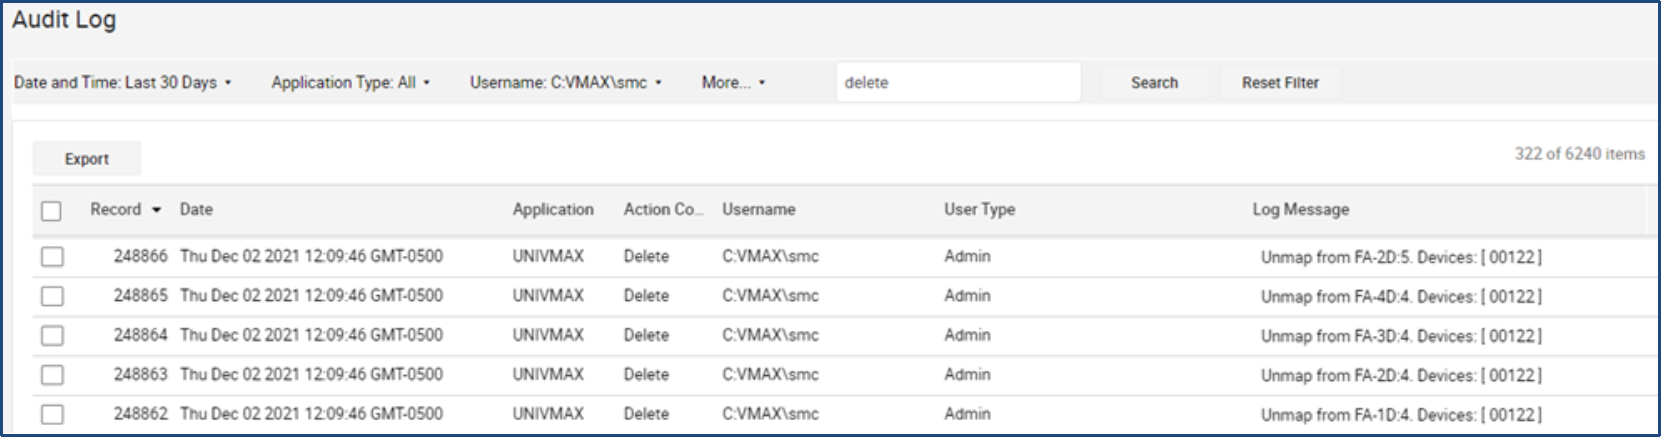Image resolution: width=1662 pixels, height=437 pixels.
Task: Open the Application Type: All filter dropdown
Action: (350, 82)
